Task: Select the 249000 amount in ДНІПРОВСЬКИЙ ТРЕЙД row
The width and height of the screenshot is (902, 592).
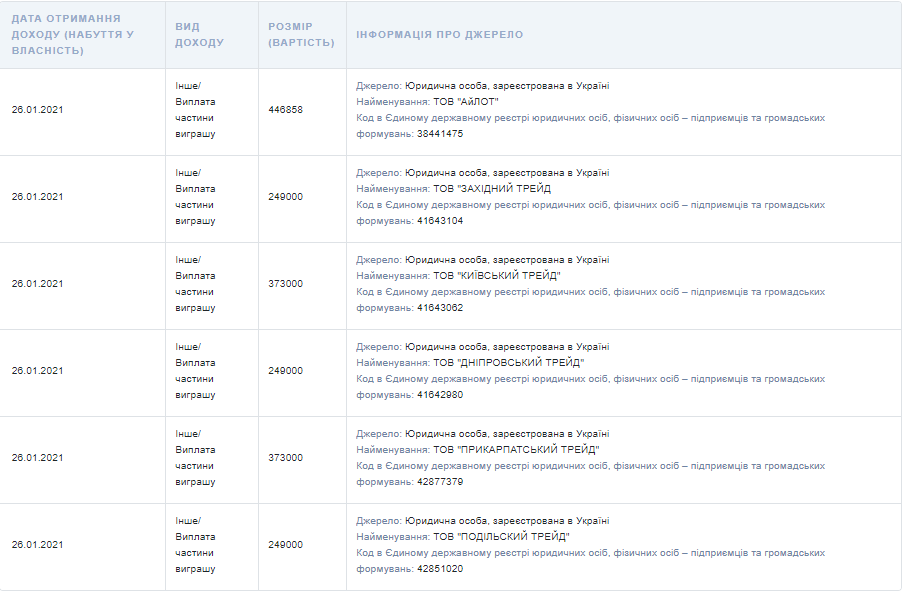Action: coord(285,371)
